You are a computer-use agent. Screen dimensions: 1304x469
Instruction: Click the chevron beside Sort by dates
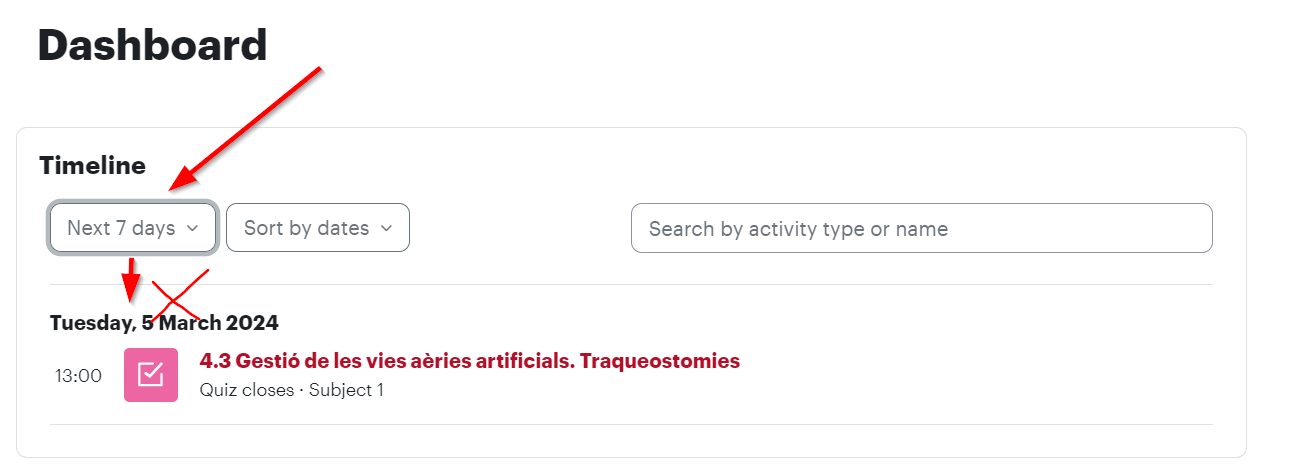click(386, 229)
